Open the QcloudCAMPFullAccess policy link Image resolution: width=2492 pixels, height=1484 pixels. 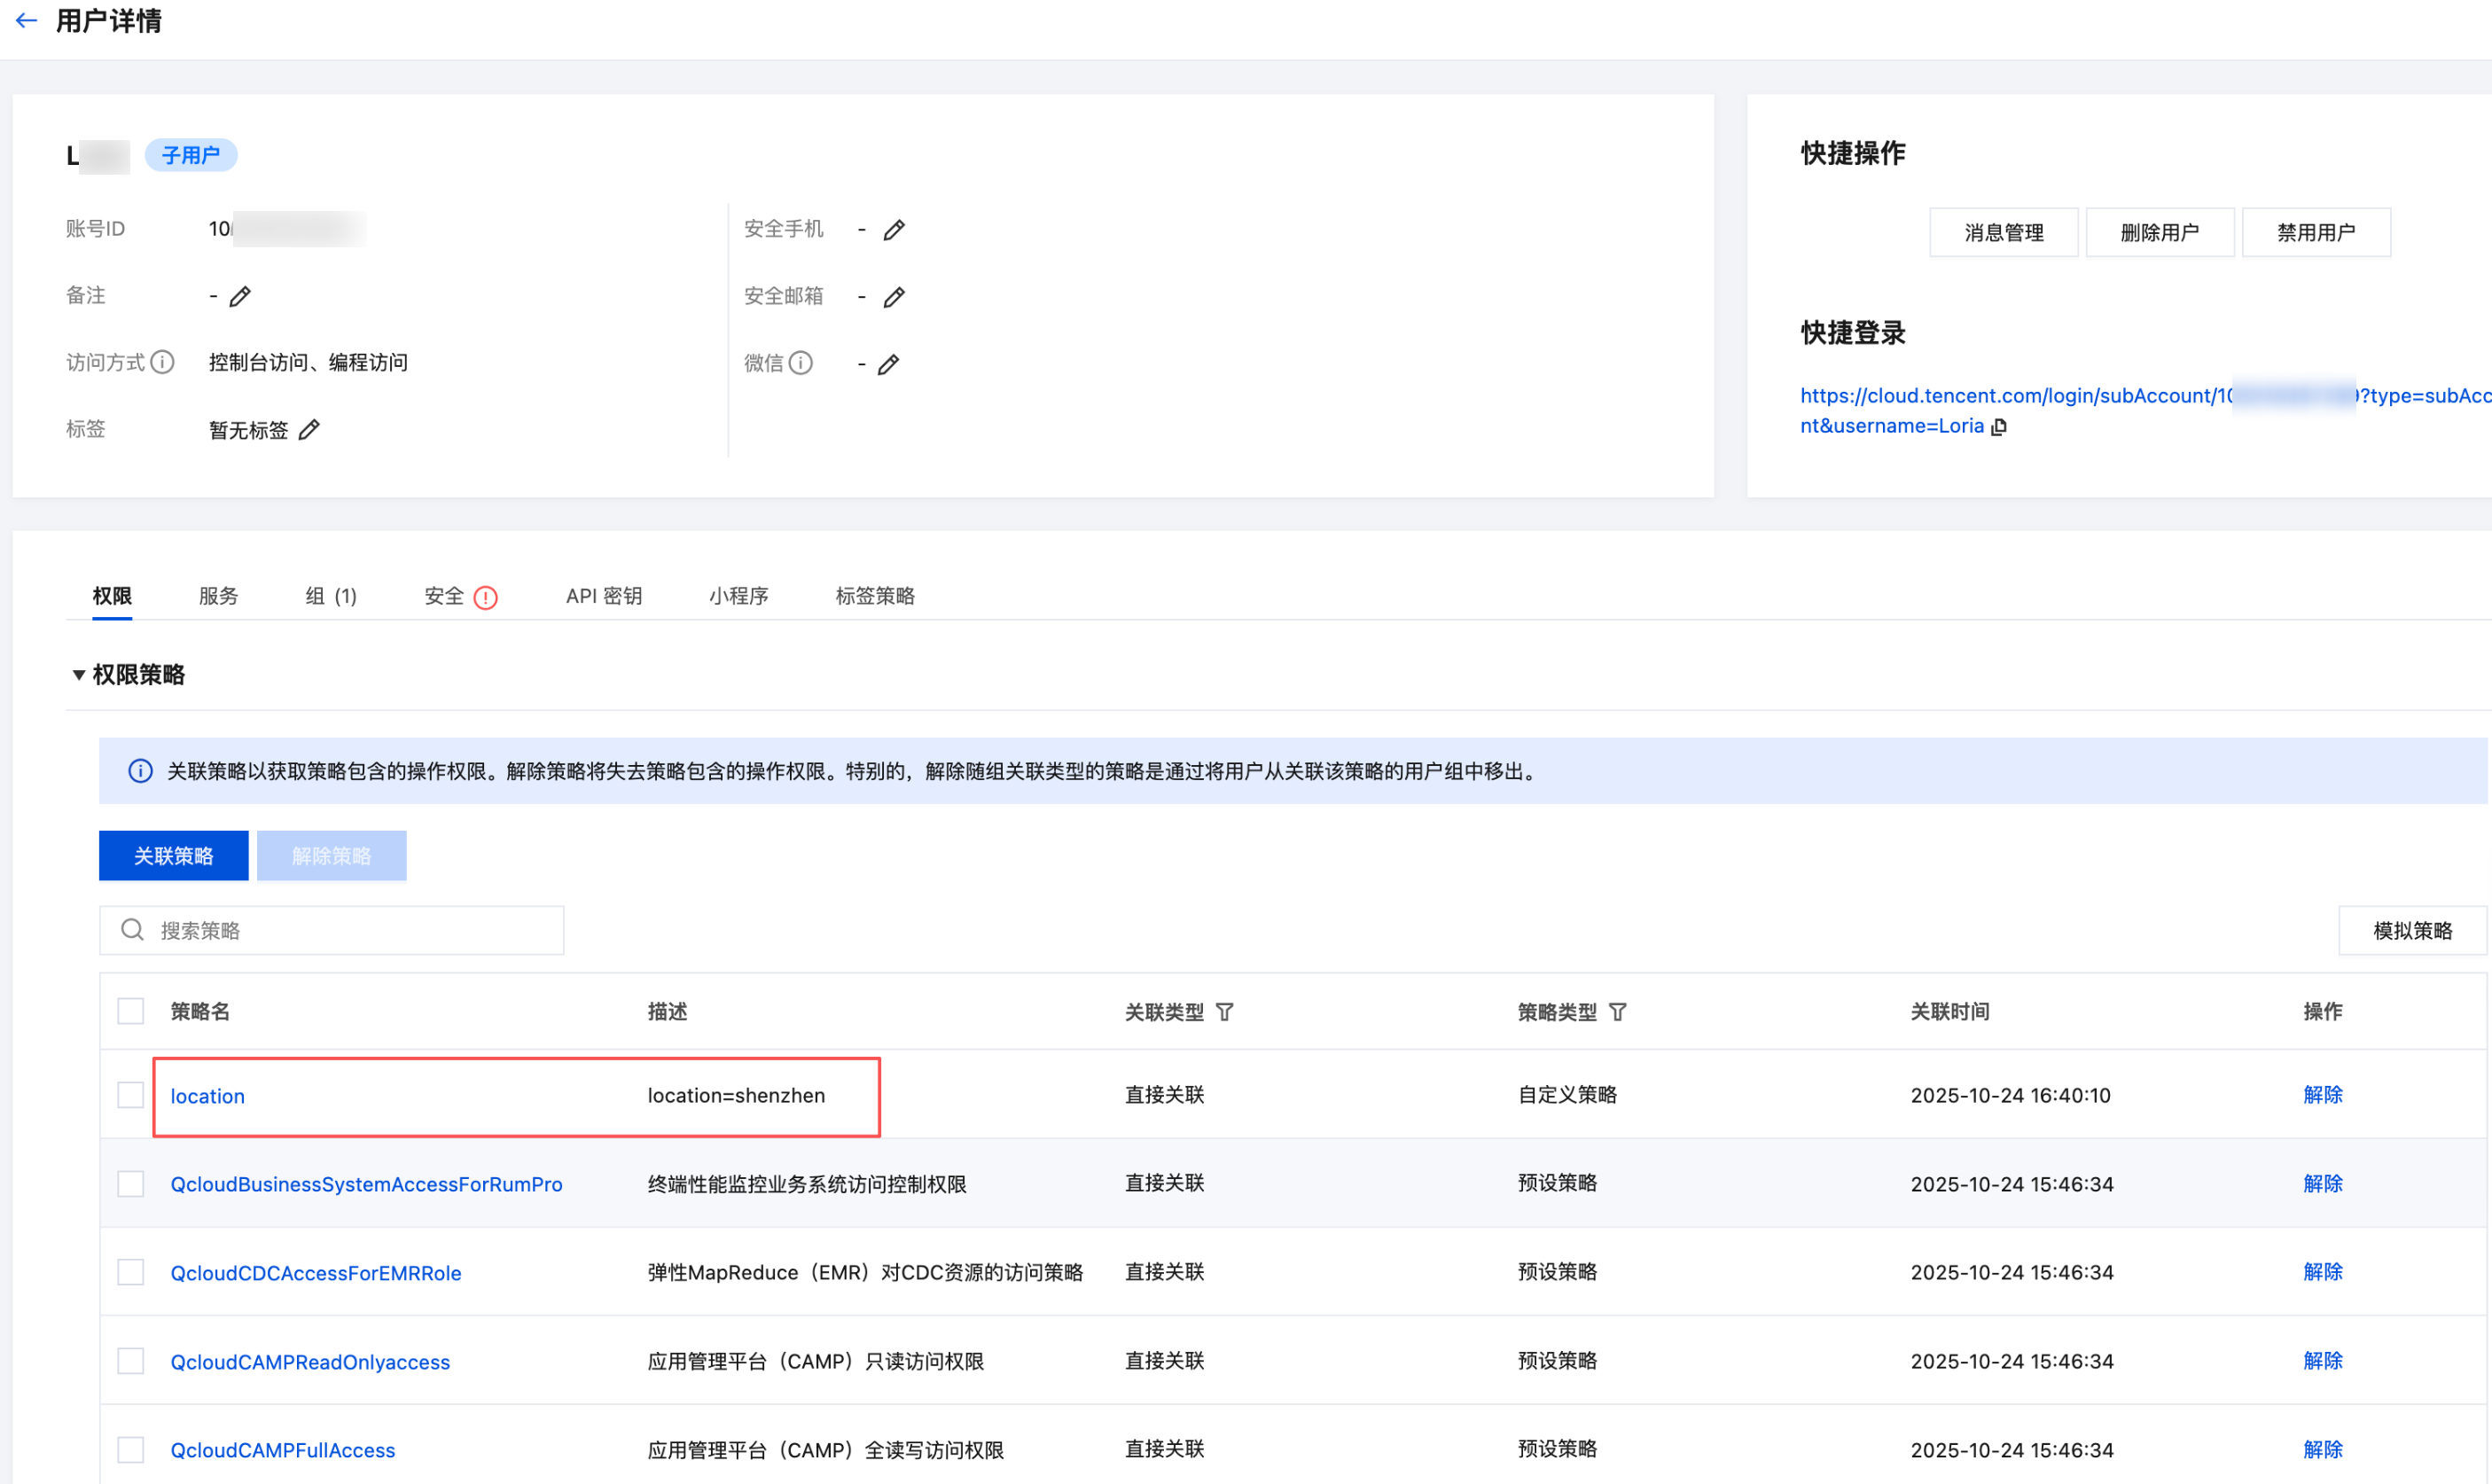click(x=282, y=1450)
